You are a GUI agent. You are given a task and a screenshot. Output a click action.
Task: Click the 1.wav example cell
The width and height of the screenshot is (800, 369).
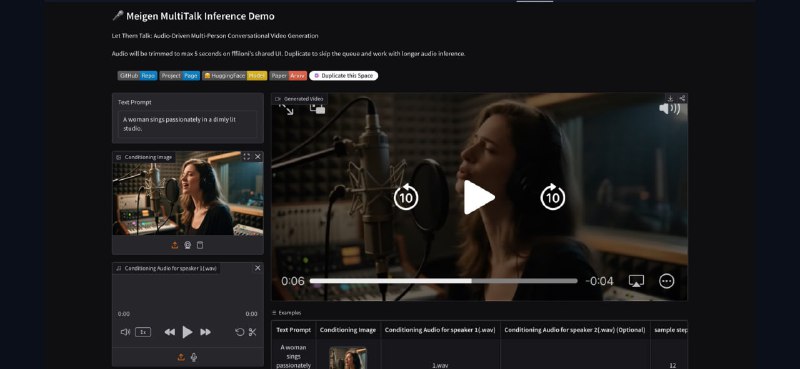tap(440, 365)
